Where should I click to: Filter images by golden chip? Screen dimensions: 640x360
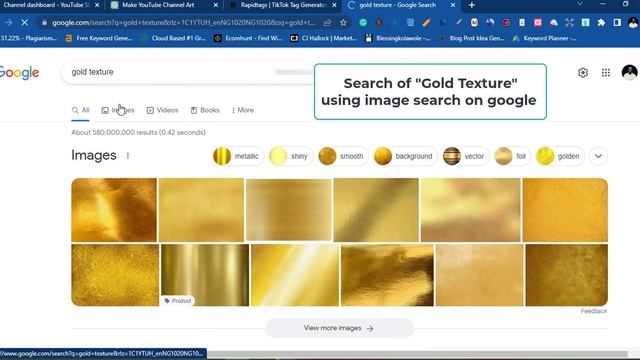click(560, 156)
